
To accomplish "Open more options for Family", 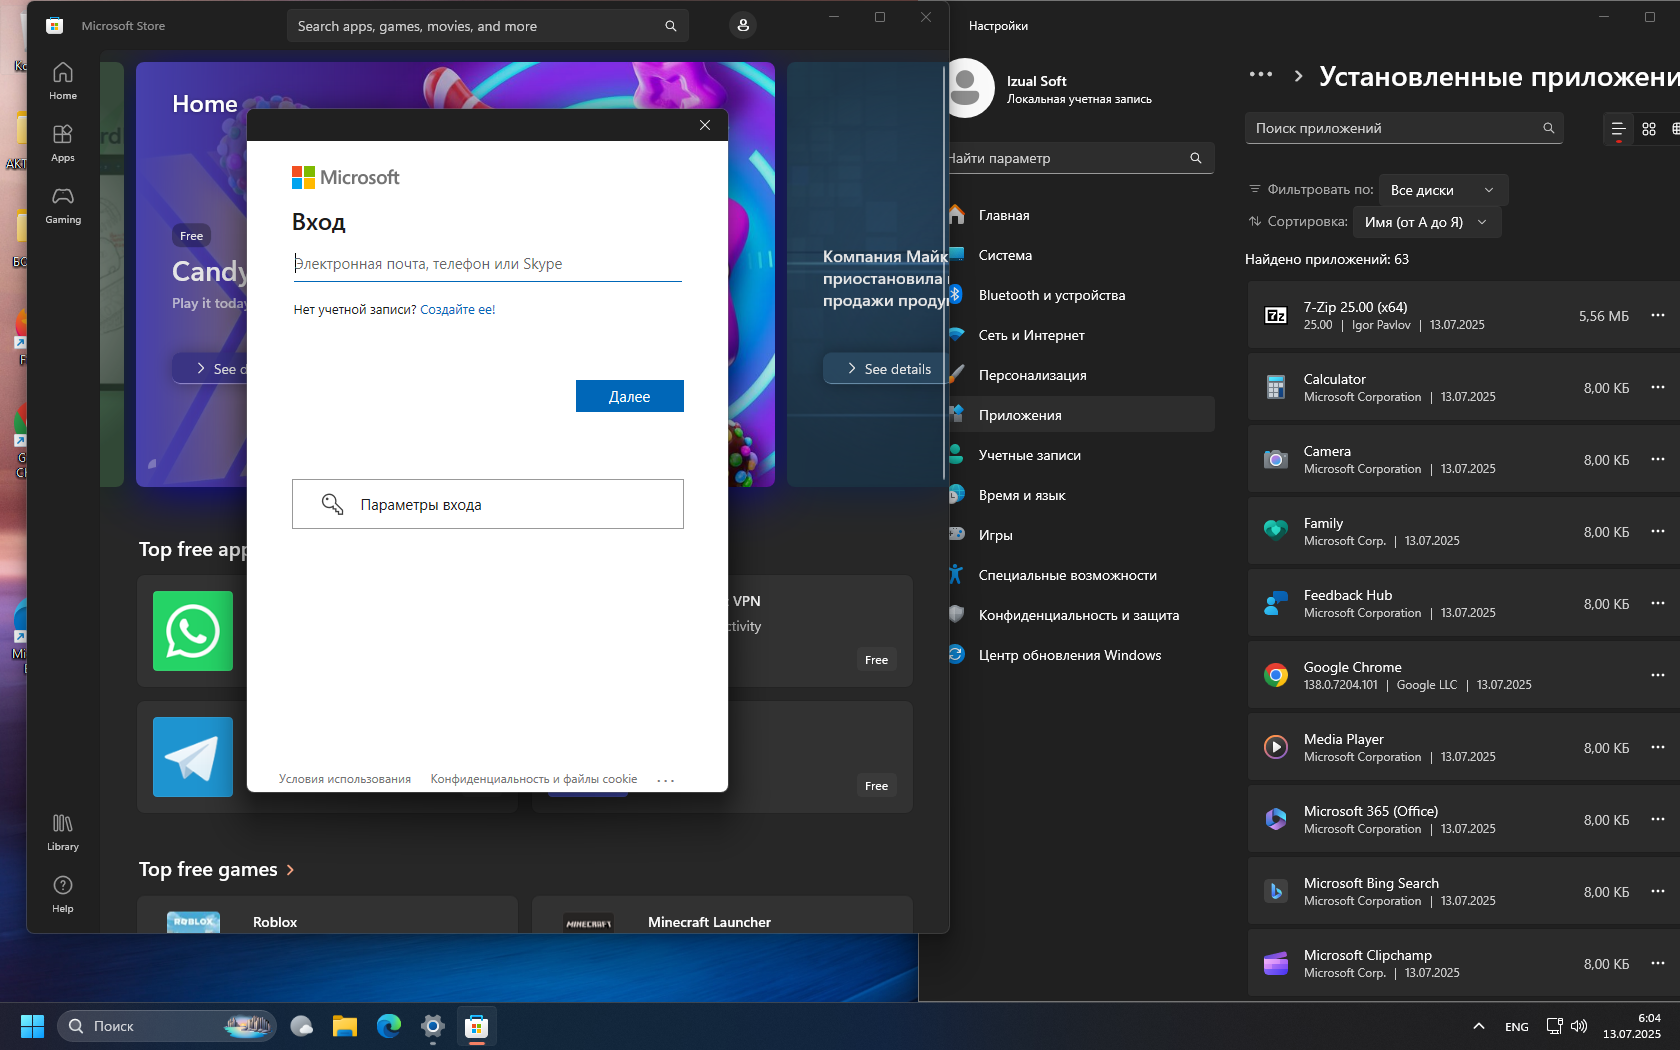I will [1657, 531].
